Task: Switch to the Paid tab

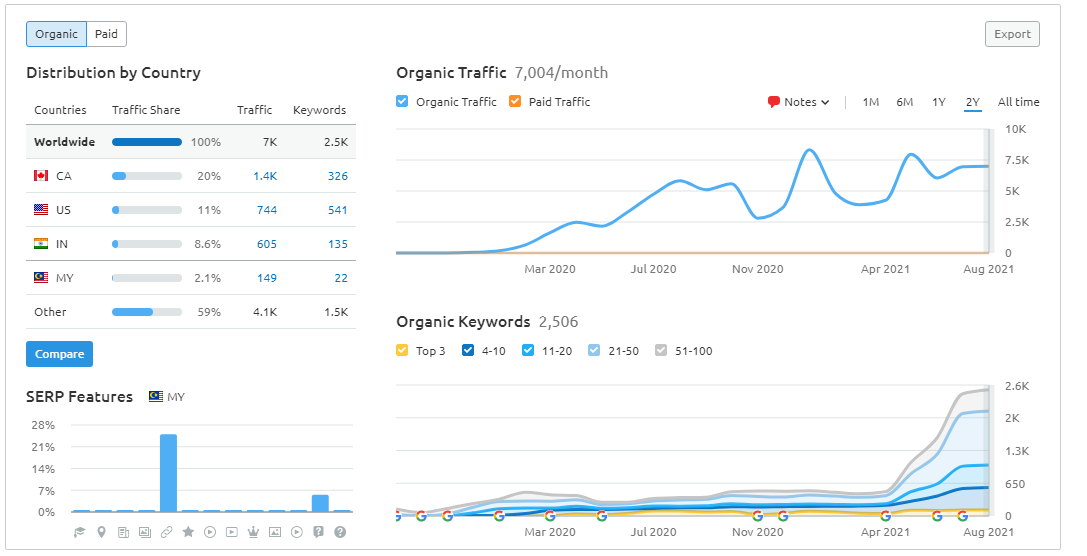Action: 106,34
